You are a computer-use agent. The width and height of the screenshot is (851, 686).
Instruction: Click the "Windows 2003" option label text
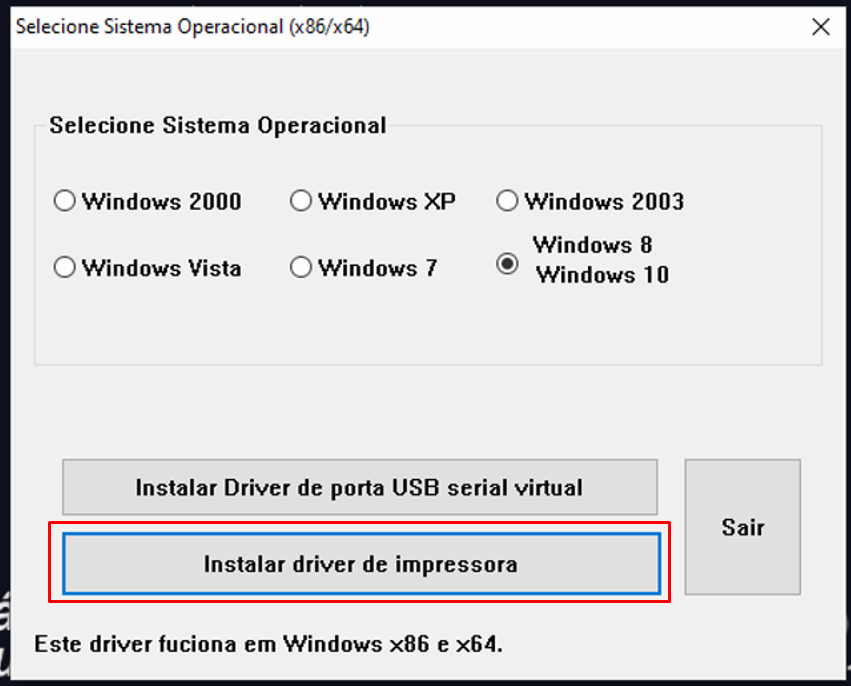(x=604, y=201)
